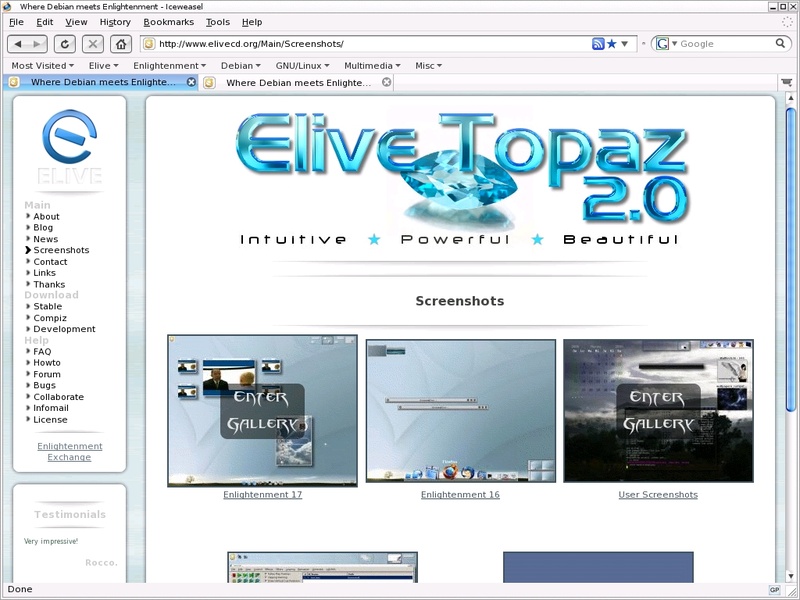Click the Forward navigation arrow
800x600 pixels.
click(x=37, y=44)
